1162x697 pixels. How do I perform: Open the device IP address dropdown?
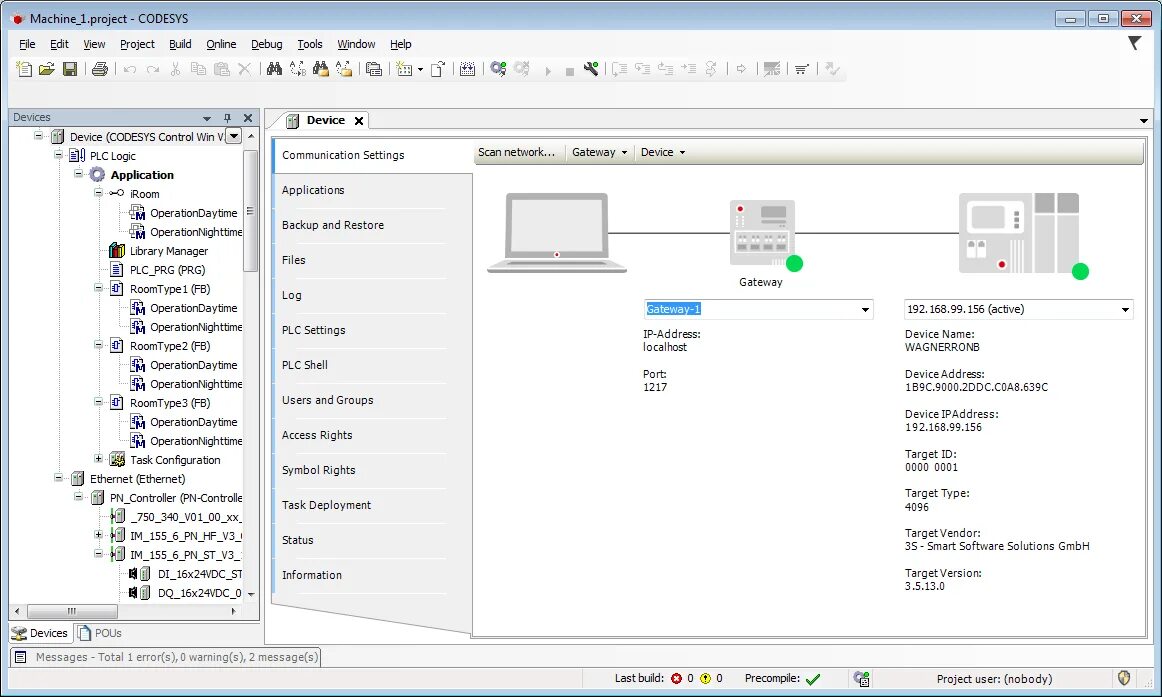[1125, 310]
